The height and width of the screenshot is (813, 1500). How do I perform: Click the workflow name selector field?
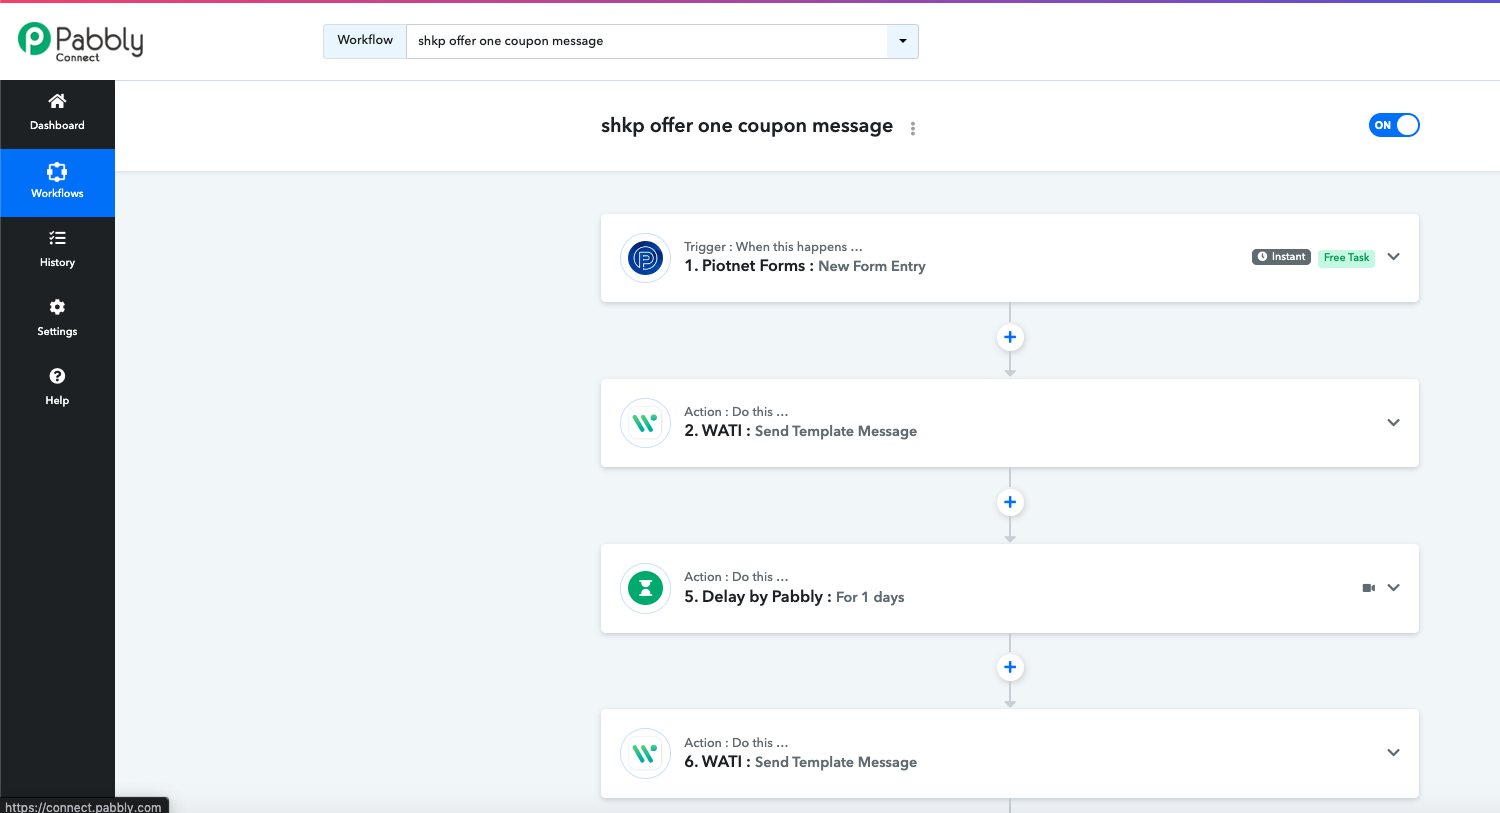[x=647, y=41]
